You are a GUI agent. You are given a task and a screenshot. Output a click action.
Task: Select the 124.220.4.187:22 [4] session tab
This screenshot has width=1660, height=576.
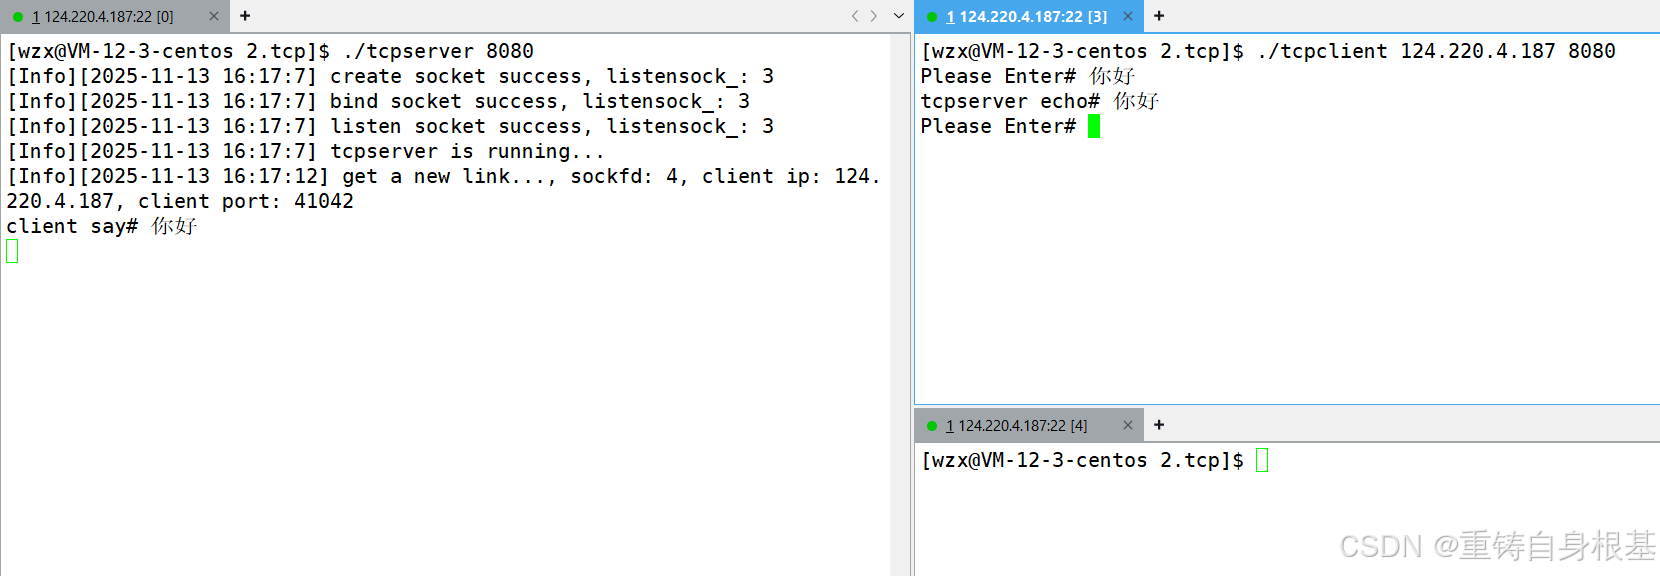[1029, 425]
